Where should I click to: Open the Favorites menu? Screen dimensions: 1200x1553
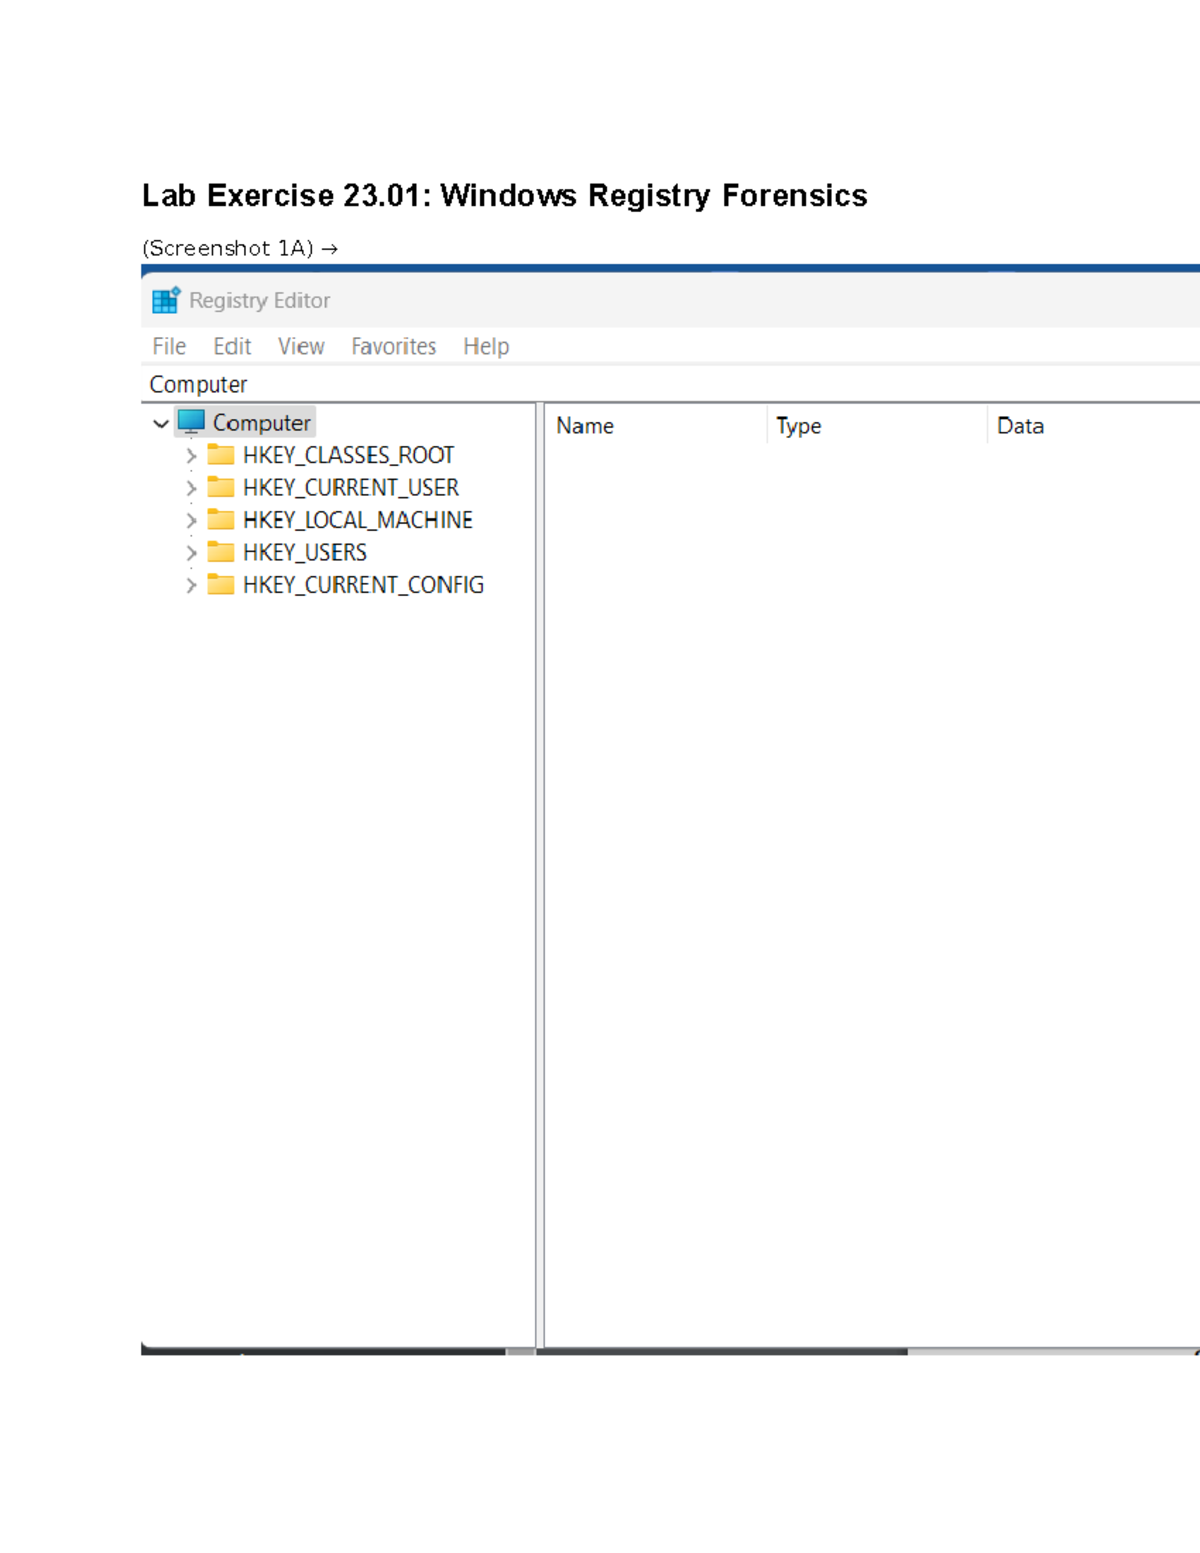click(393, 345)
